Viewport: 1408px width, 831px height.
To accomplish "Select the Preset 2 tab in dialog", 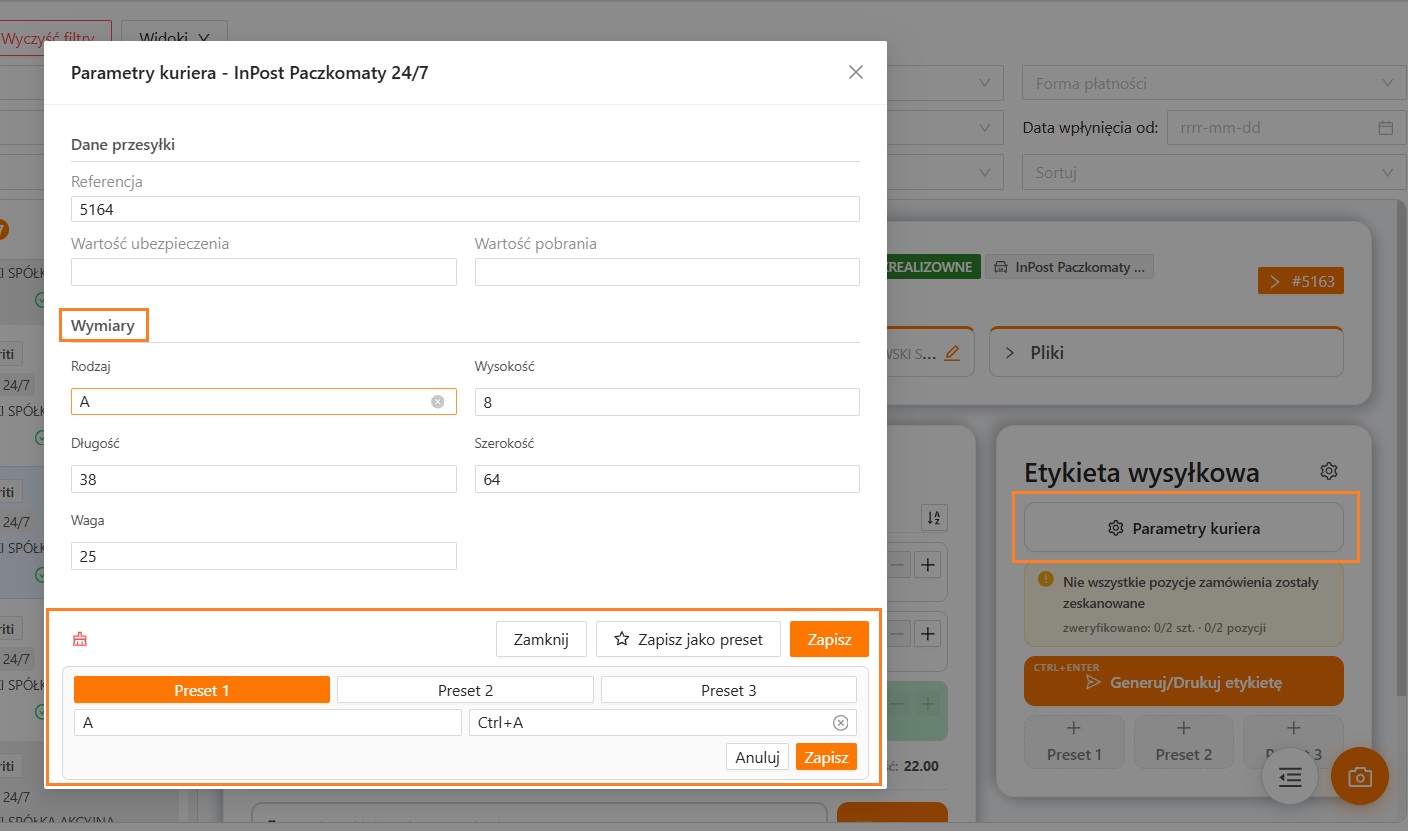I will coord(465,690).
